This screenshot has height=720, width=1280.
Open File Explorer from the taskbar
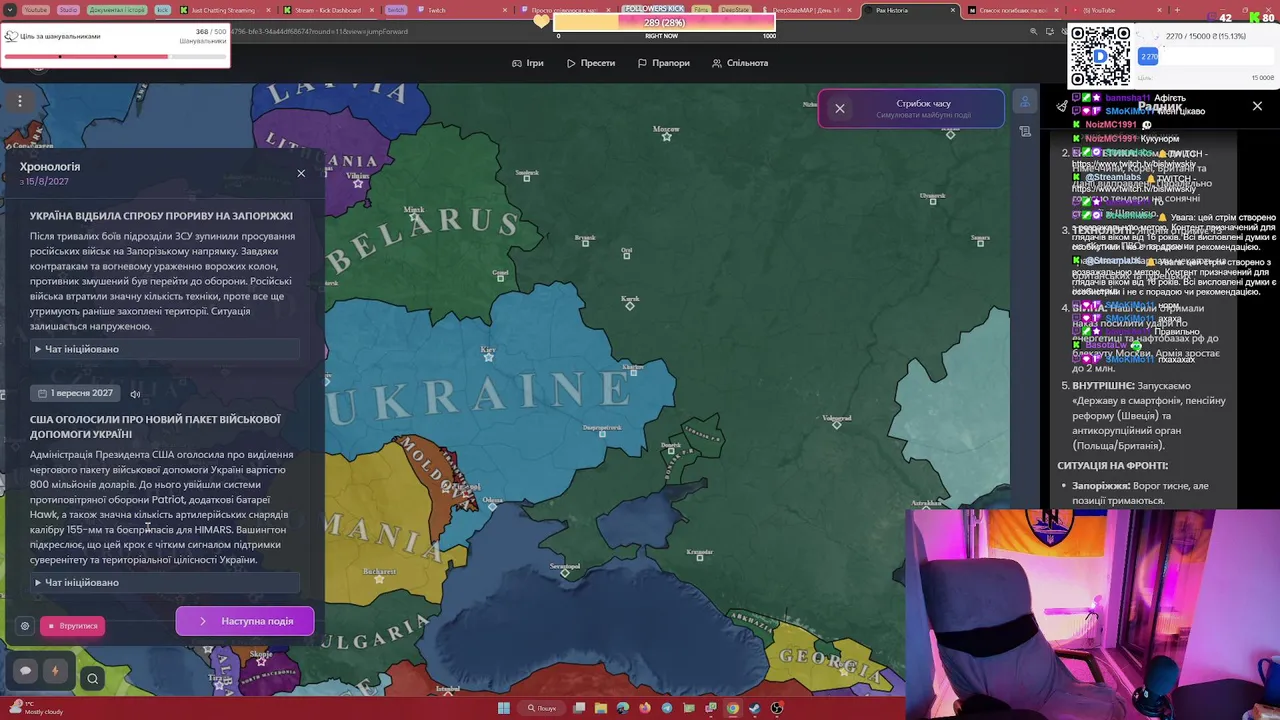[601, 708]
